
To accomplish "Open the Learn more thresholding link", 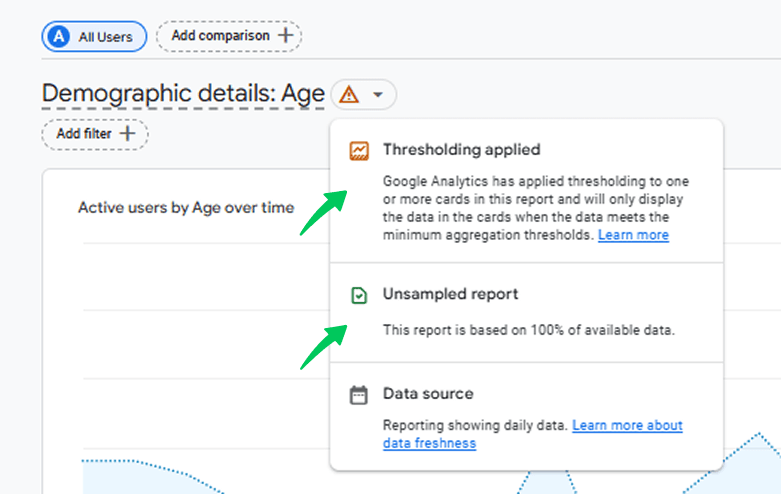I will point(633,236).
